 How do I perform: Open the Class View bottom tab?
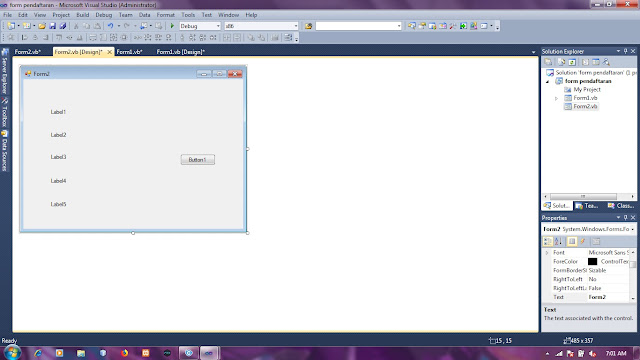(620, 206)
